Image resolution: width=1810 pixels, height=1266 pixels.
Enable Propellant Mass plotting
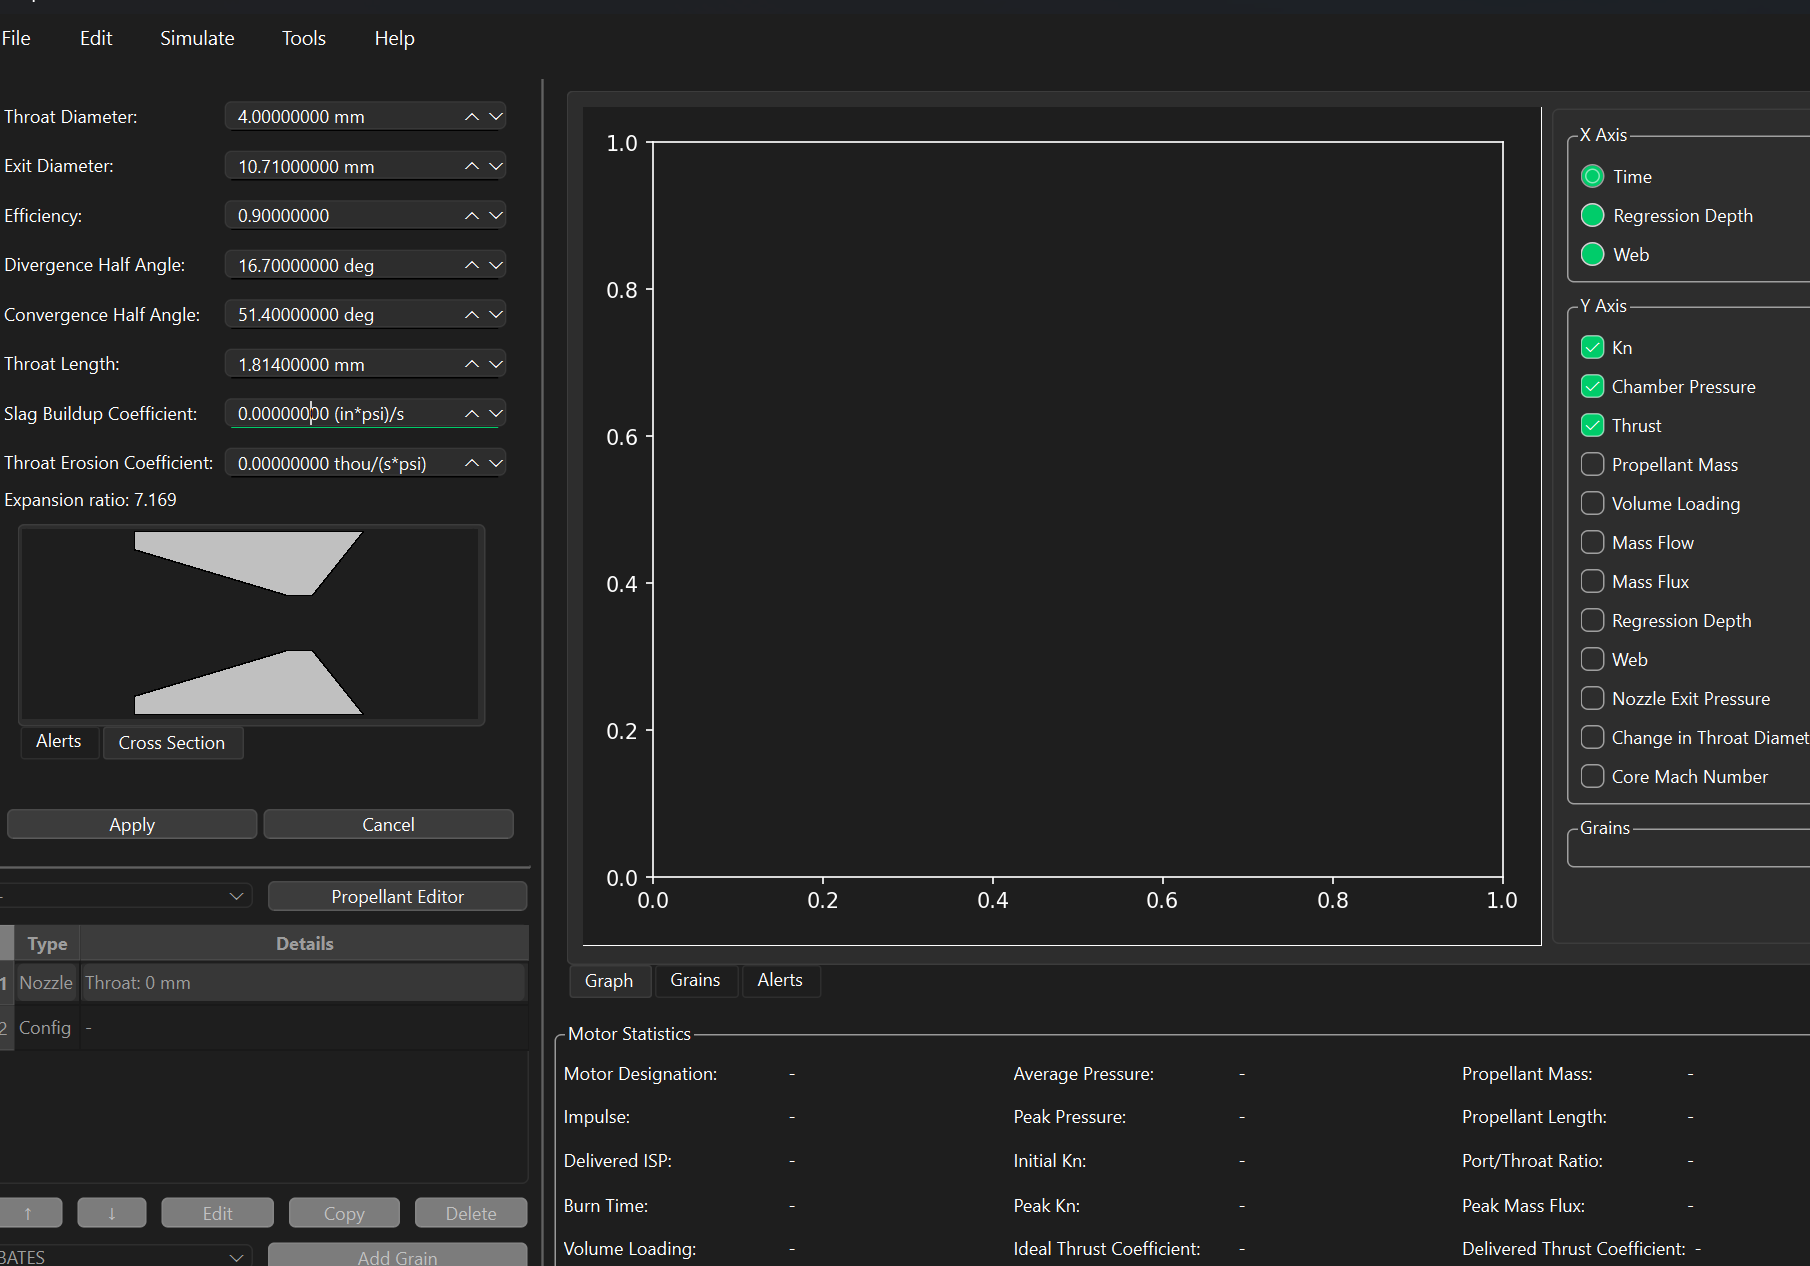point(1592,465)
